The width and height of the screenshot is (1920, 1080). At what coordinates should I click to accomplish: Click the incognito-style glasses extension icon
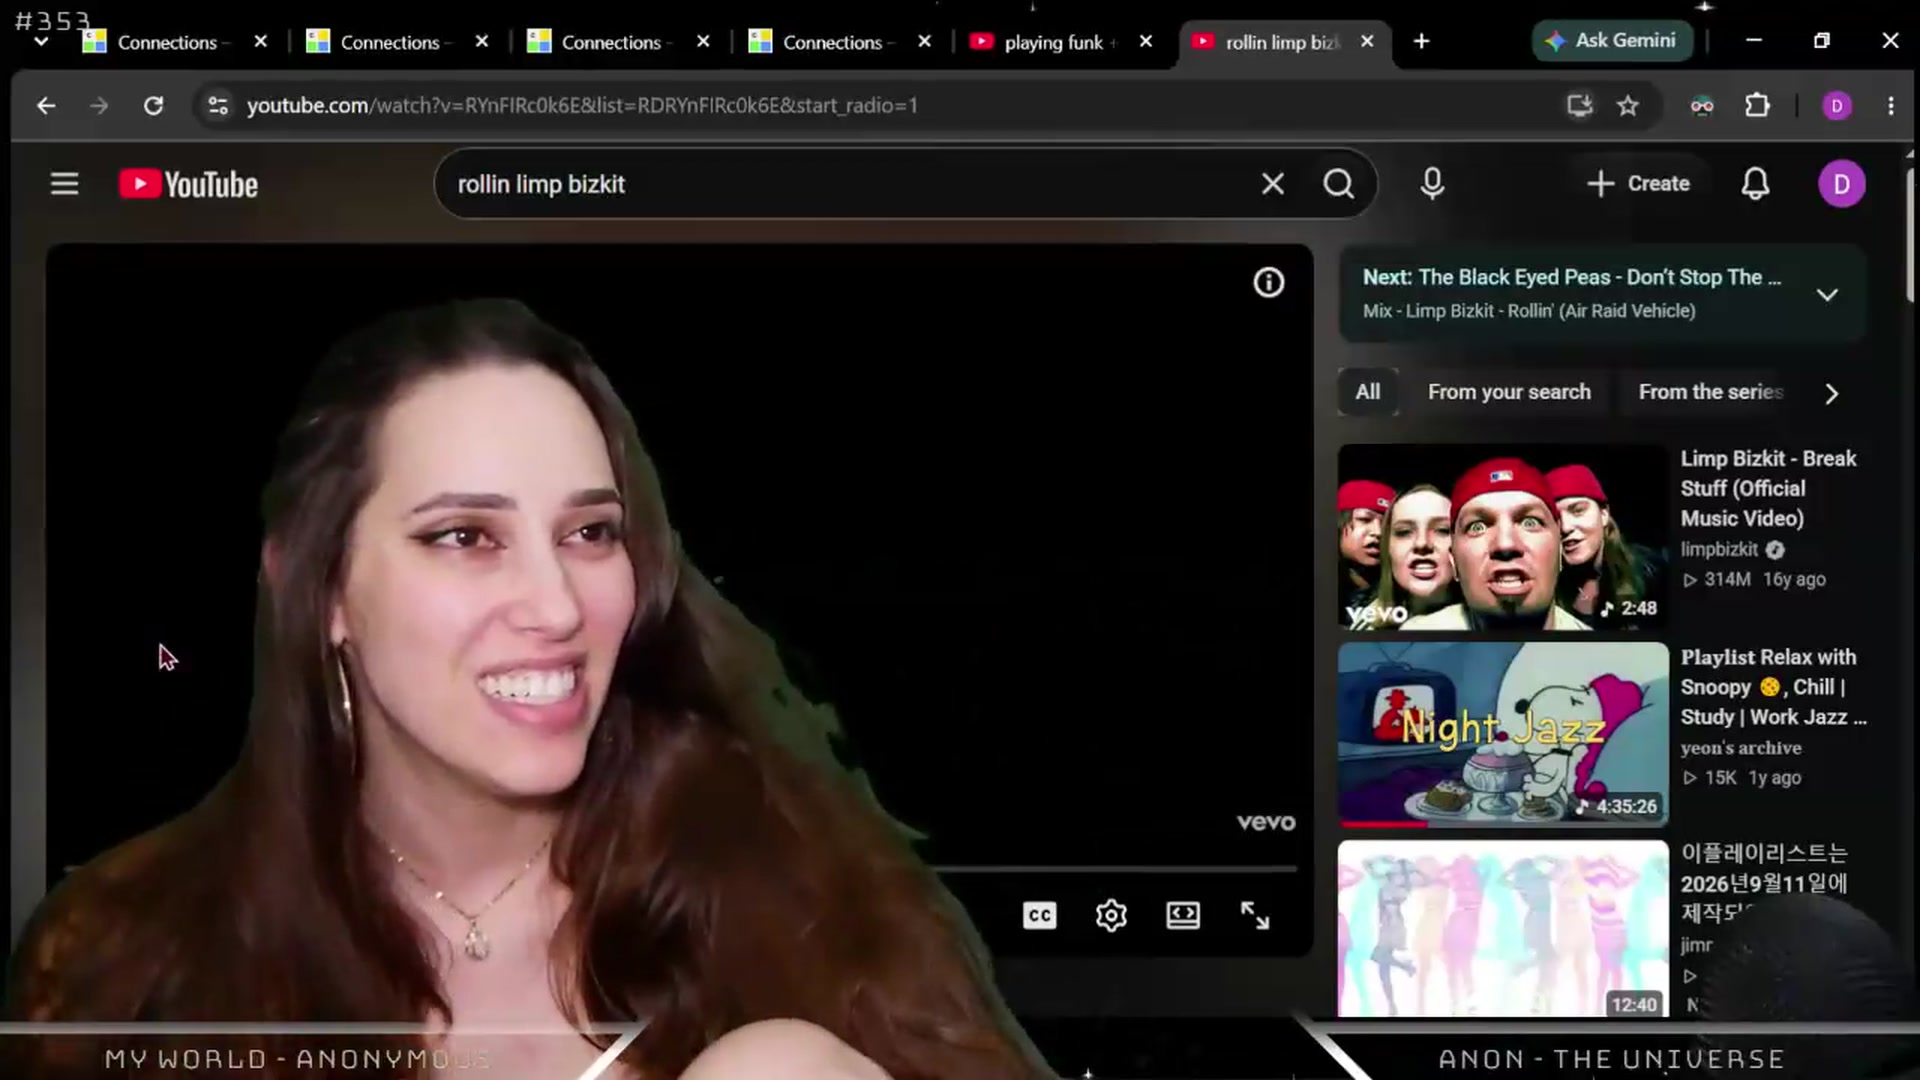coord(1702,105)
